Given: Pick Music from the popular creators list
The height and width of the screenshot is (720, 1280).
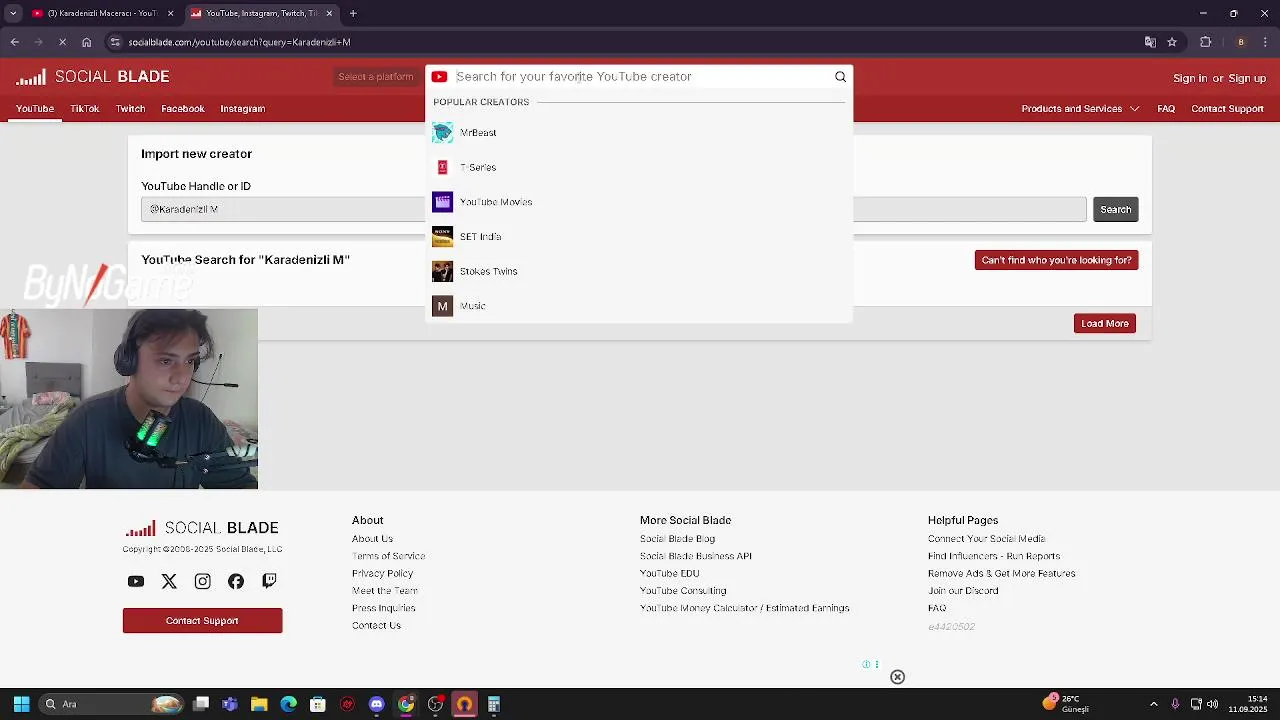Looking at the screenshot, I should click(639, 306).
